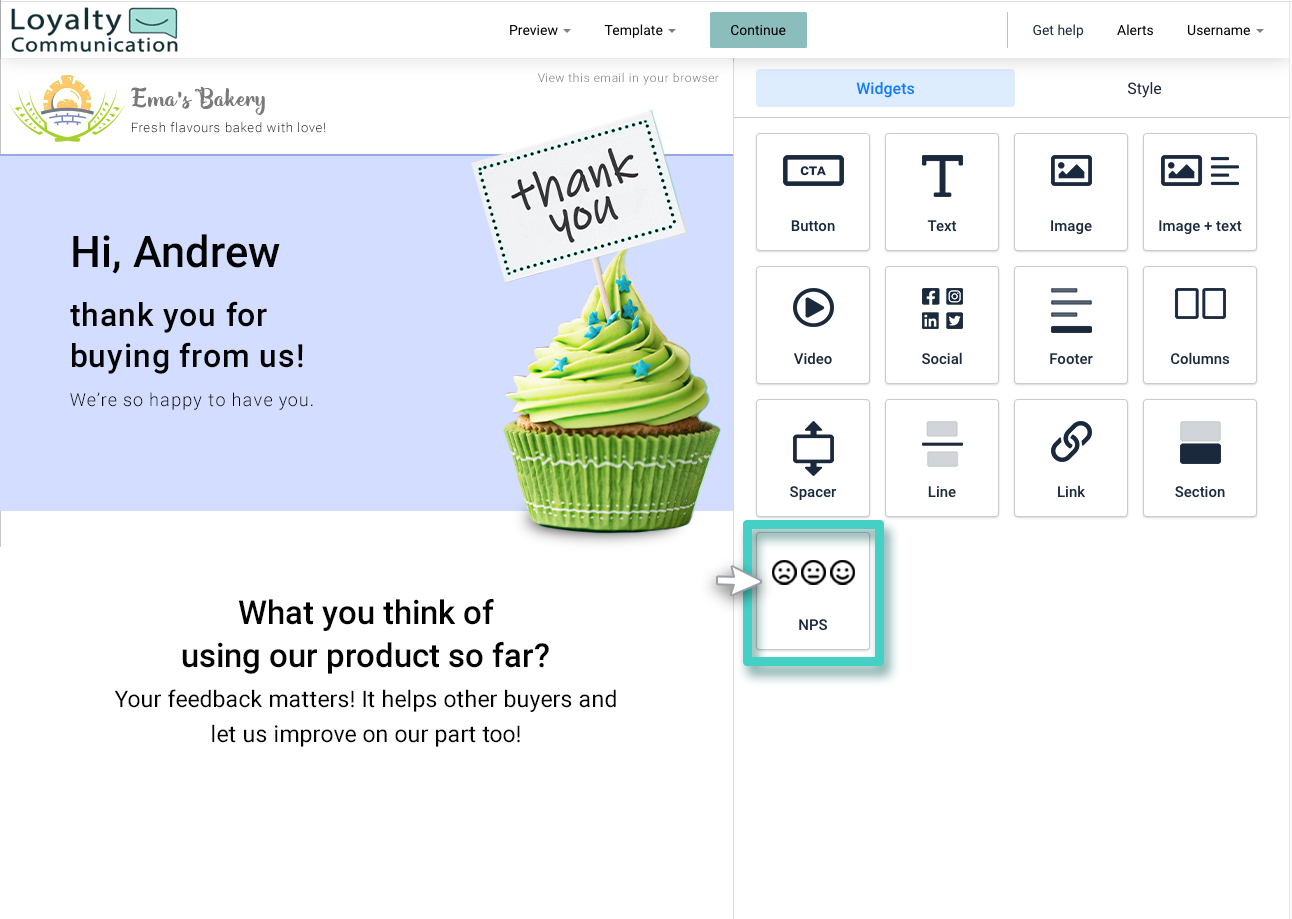Insert a Spacer widget
The height and width of the screenshot is (919, 1292).
813,458
